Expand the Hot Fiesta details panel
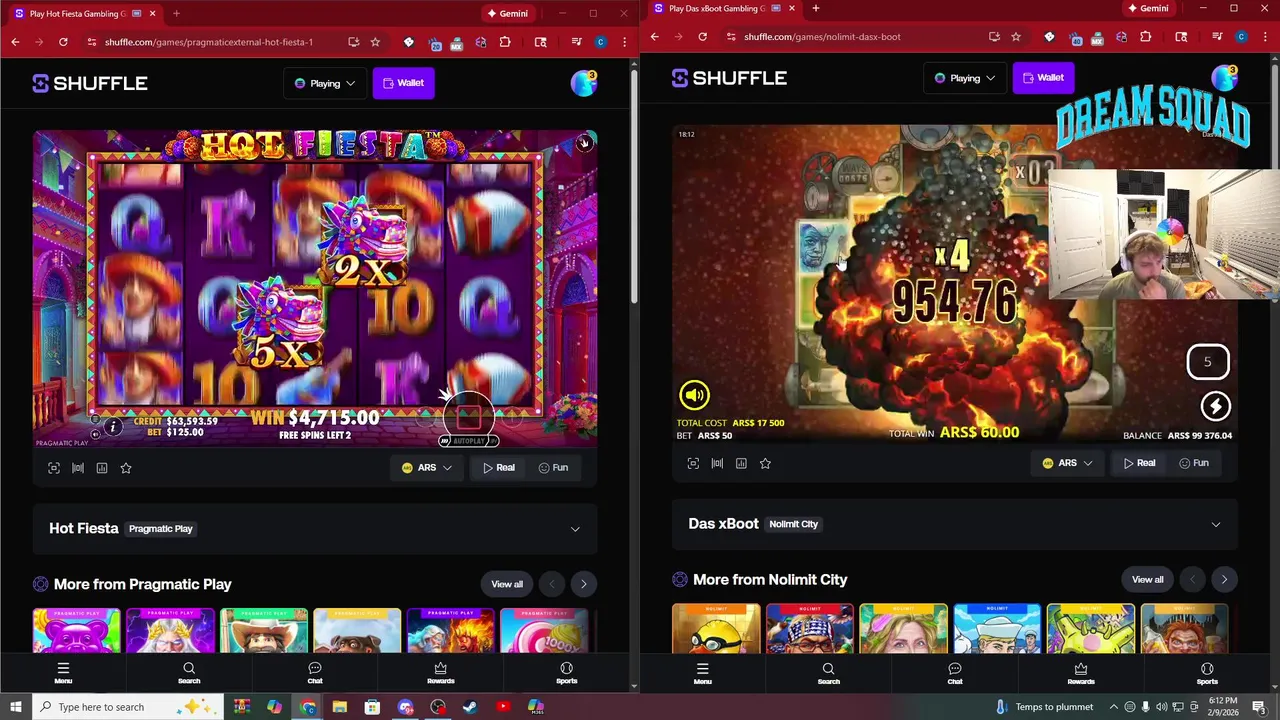 575,529
